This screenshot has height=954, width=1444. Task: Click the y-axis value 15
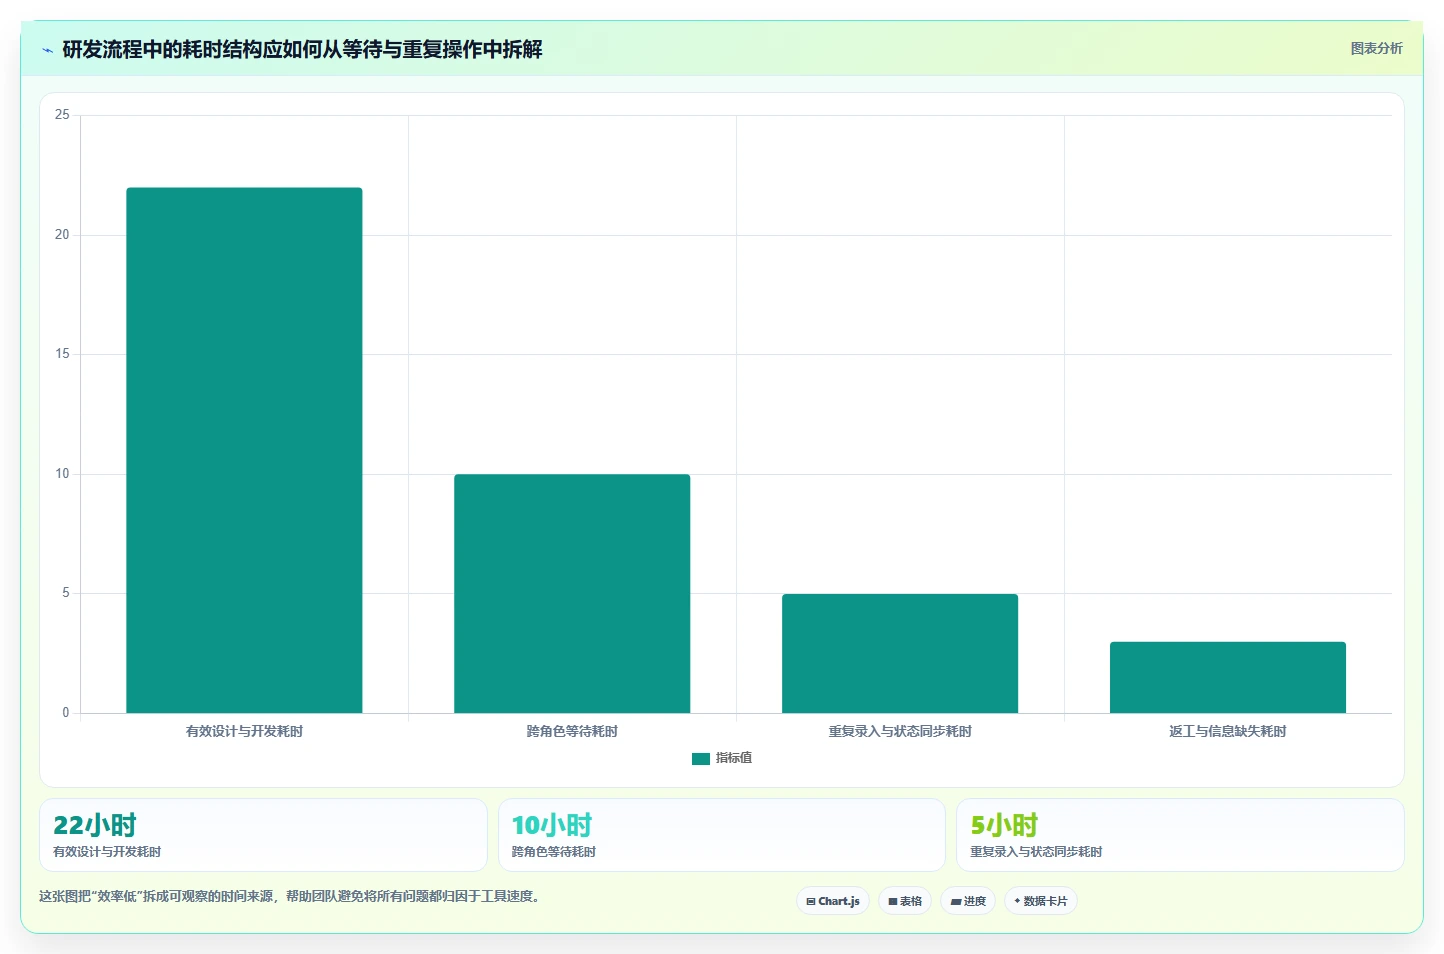62,354
